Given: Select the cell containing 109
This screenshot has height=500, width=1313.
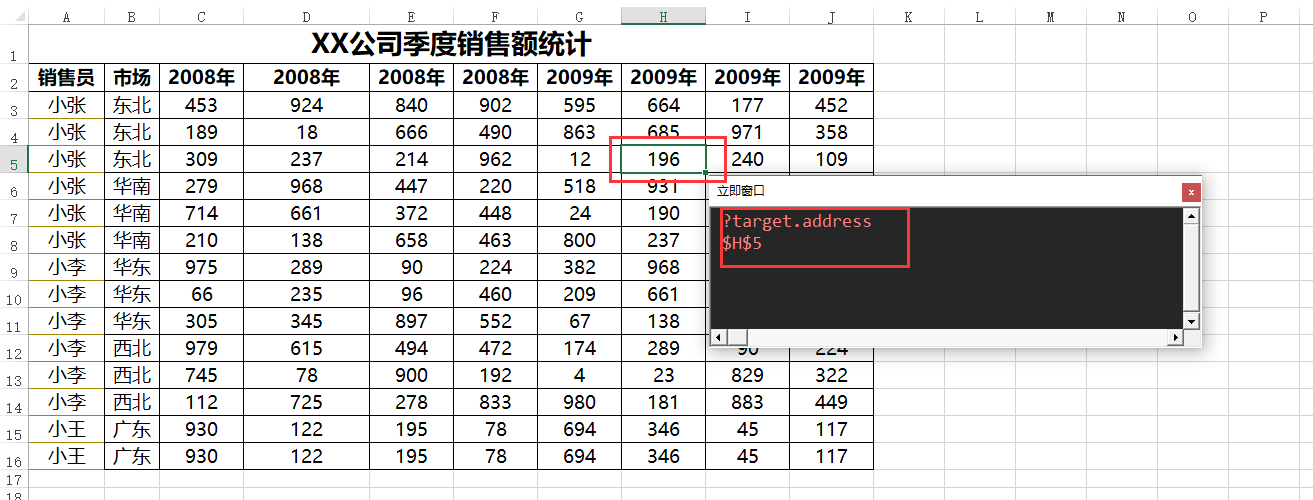Looking at the screenshot, I should point(831,159).
